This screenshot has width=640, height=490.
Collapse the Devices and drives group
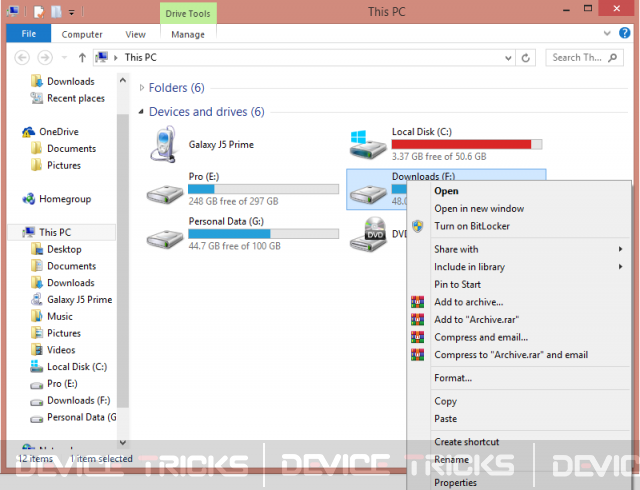[141, 111]
